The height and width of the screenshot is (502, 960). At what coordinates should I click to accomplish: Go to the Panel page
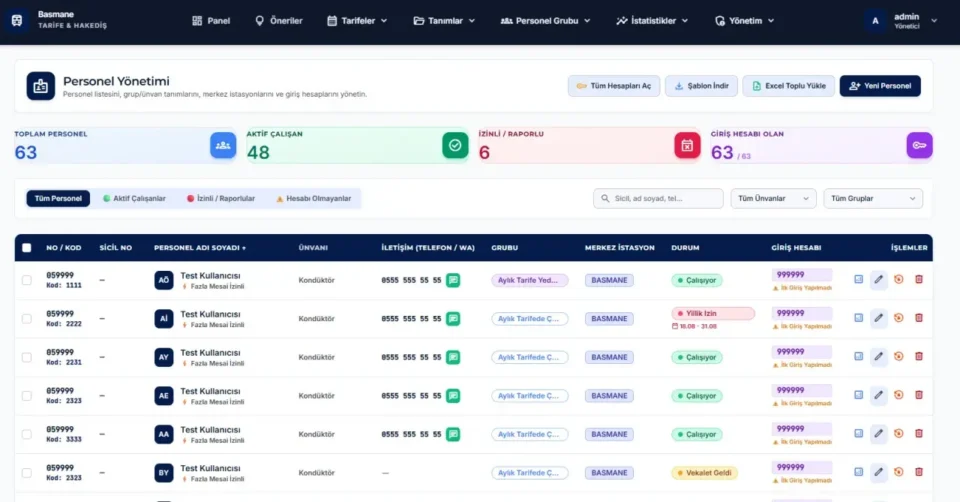[x=211, y=21]
